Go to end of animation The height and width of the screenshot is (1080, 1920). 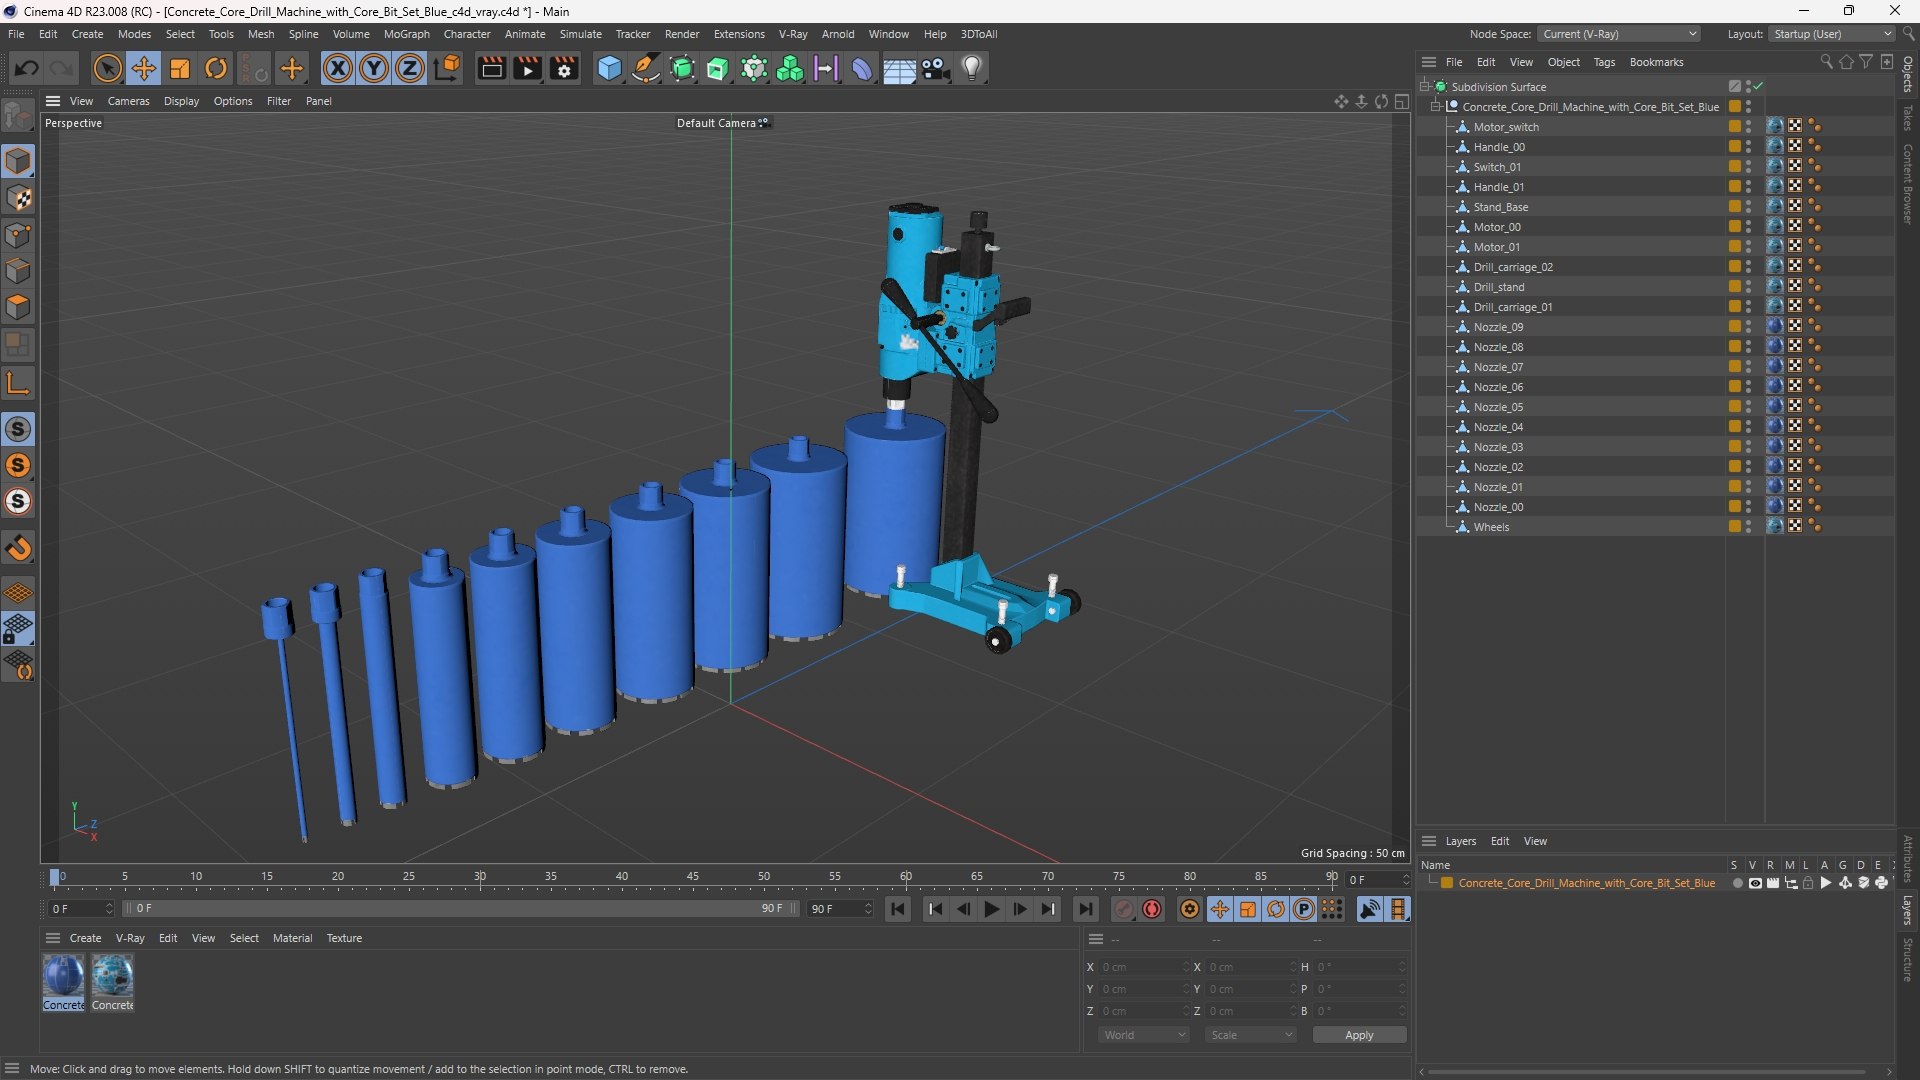click(x=1086, y=909)
